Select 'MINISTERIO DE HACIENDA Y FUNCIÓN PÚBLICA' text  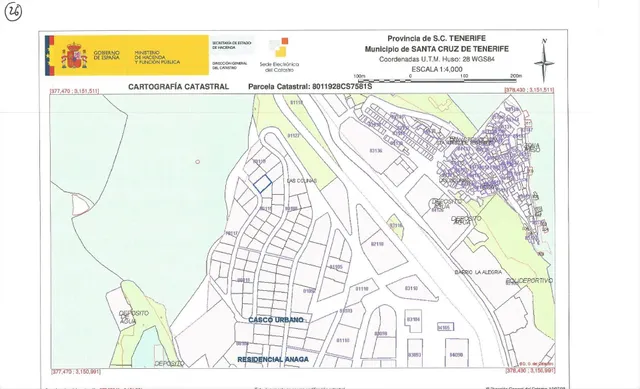157,58
